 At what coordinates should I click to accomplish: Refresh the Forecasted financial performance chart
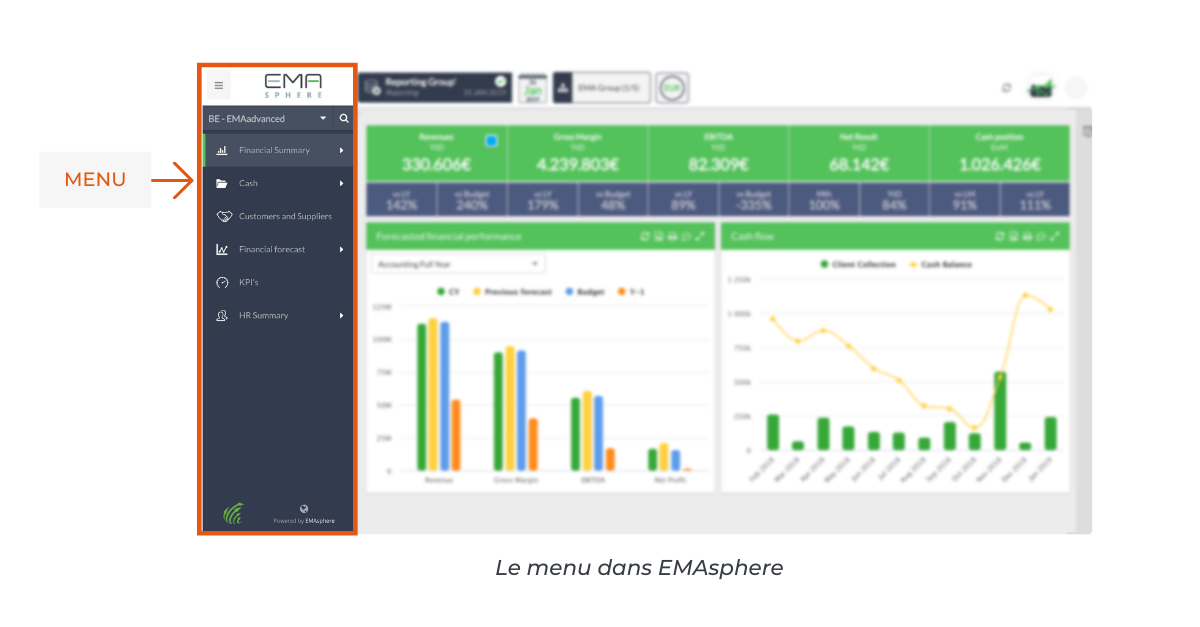[644, 237]
